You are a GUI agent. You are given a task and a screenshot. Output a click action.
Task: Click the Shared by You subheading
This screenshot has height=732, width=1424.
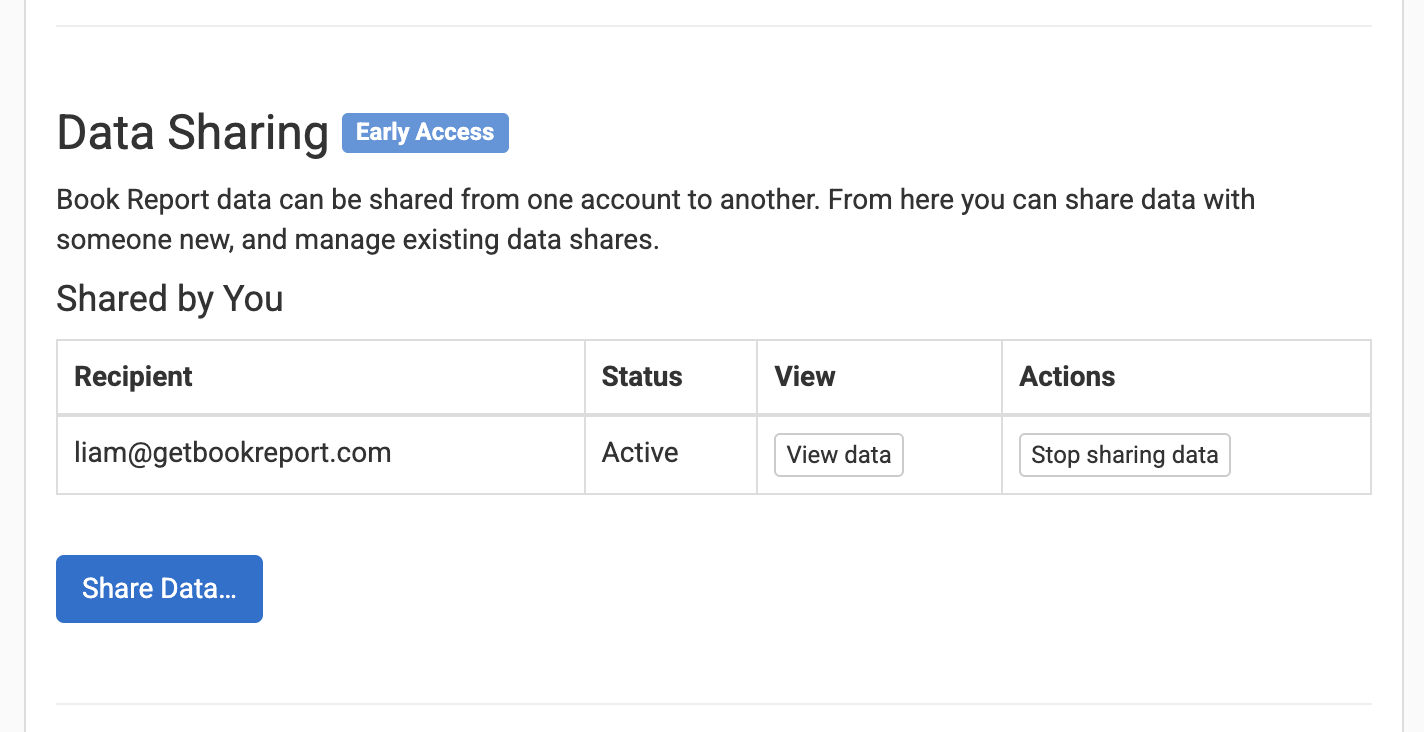tap(170, 299)
